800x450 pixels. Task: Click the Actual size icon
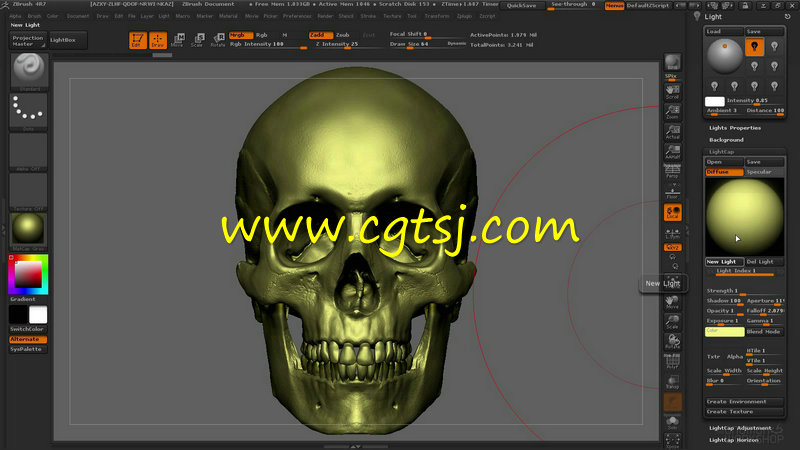tap(672, 132)
